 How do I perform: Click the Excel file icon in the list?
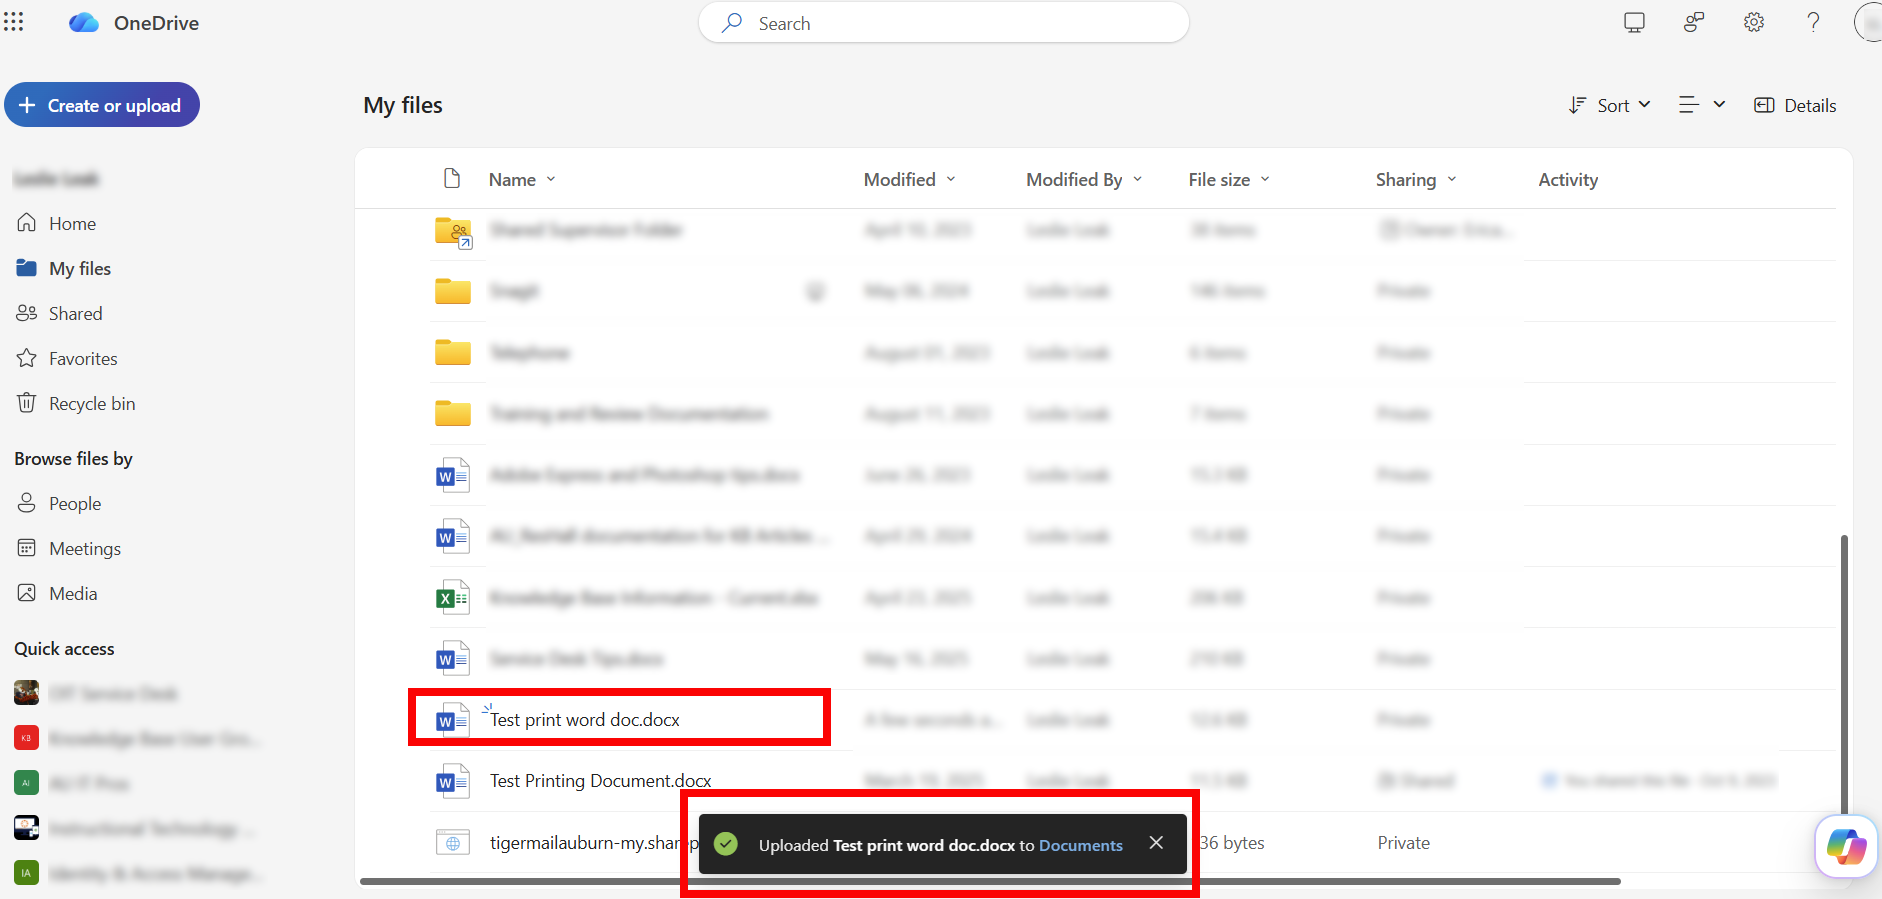(x=452, y=598)
